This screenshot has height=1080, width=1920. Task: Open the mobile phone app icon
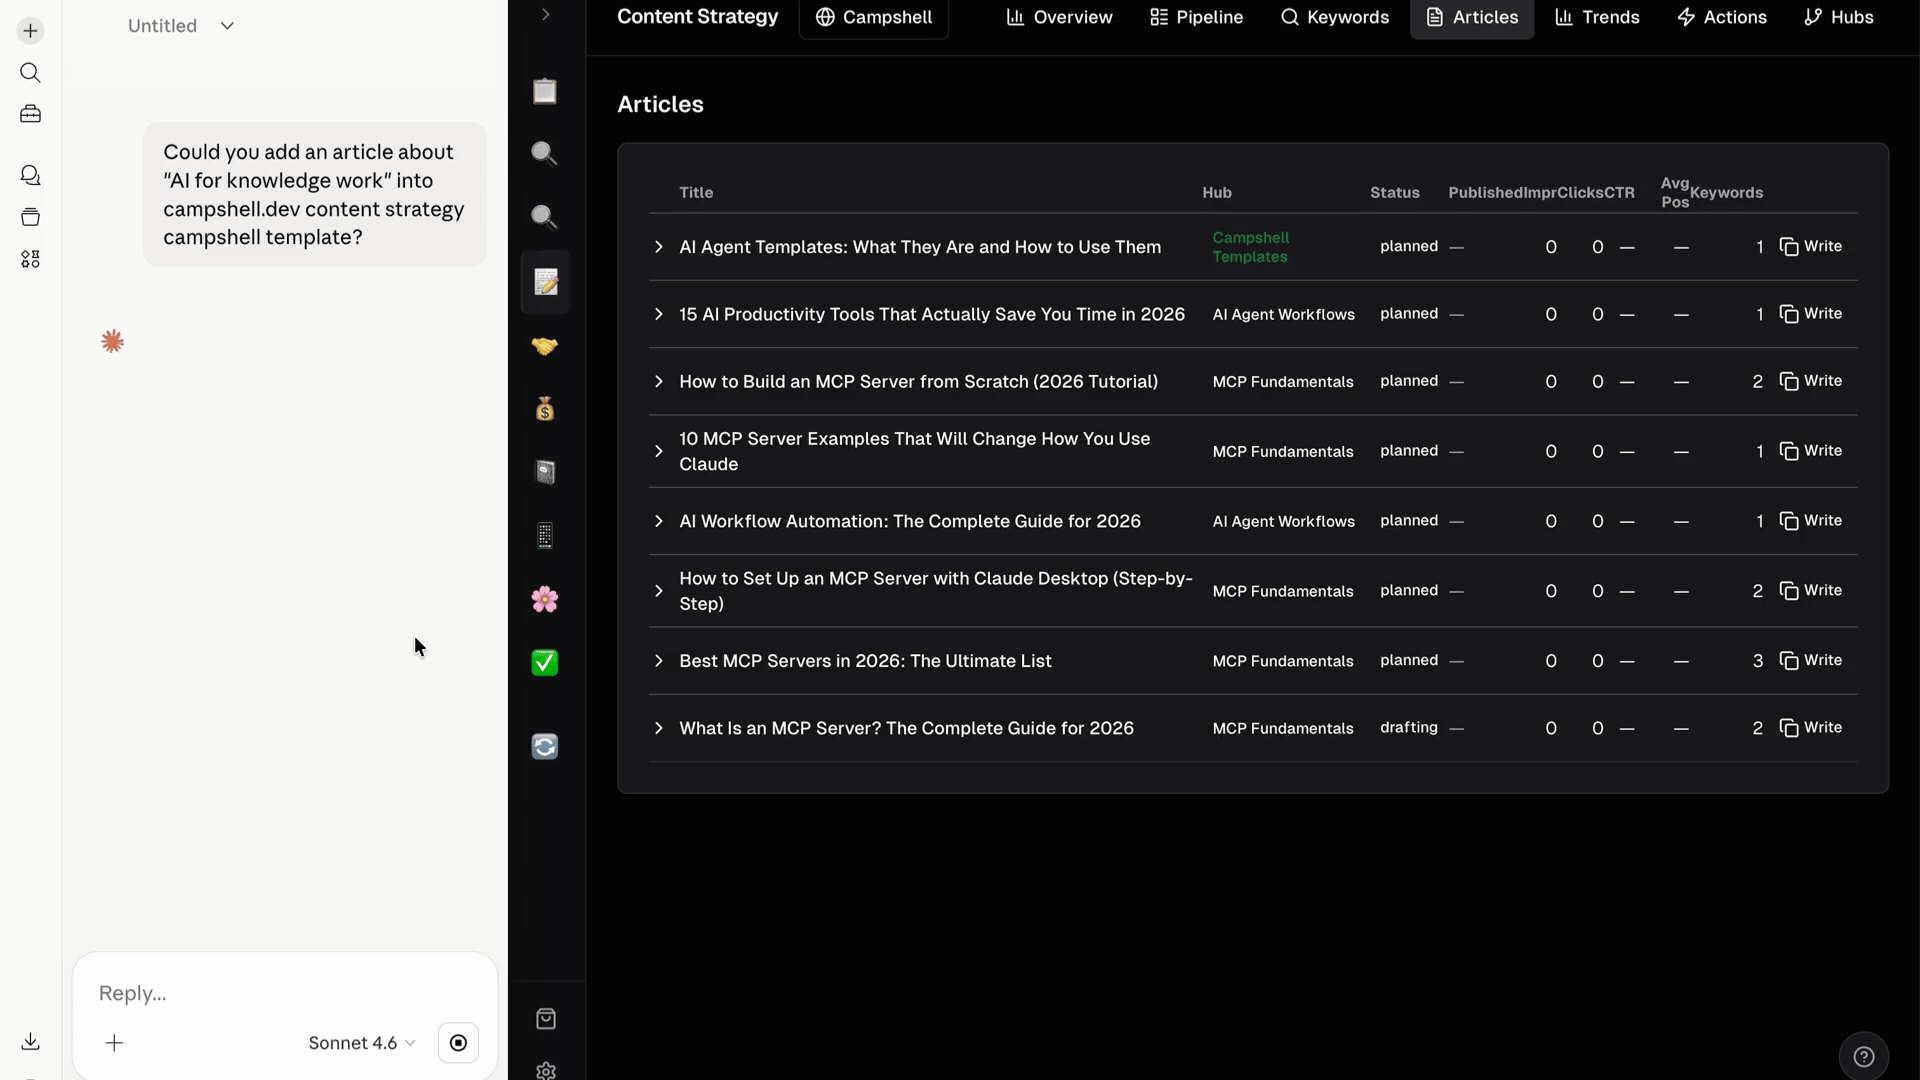coord(545,536)
